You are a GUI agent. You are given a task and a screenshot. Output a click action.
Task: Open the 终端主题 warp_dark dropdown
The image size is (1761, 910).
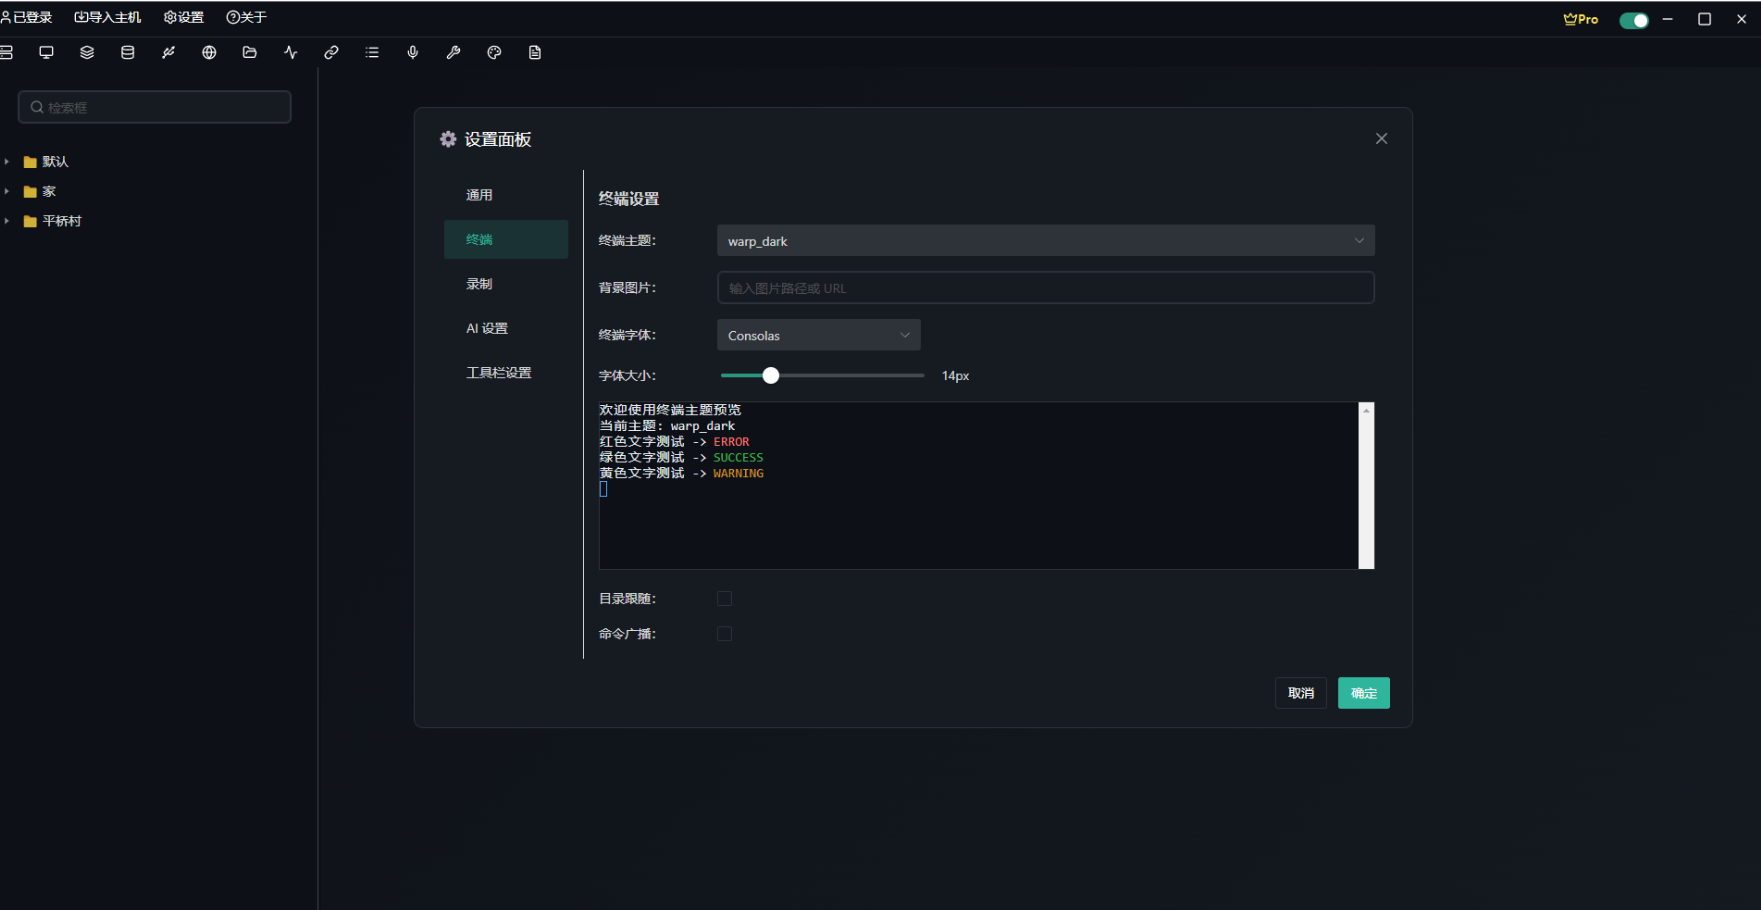[x=1045, y=241]
